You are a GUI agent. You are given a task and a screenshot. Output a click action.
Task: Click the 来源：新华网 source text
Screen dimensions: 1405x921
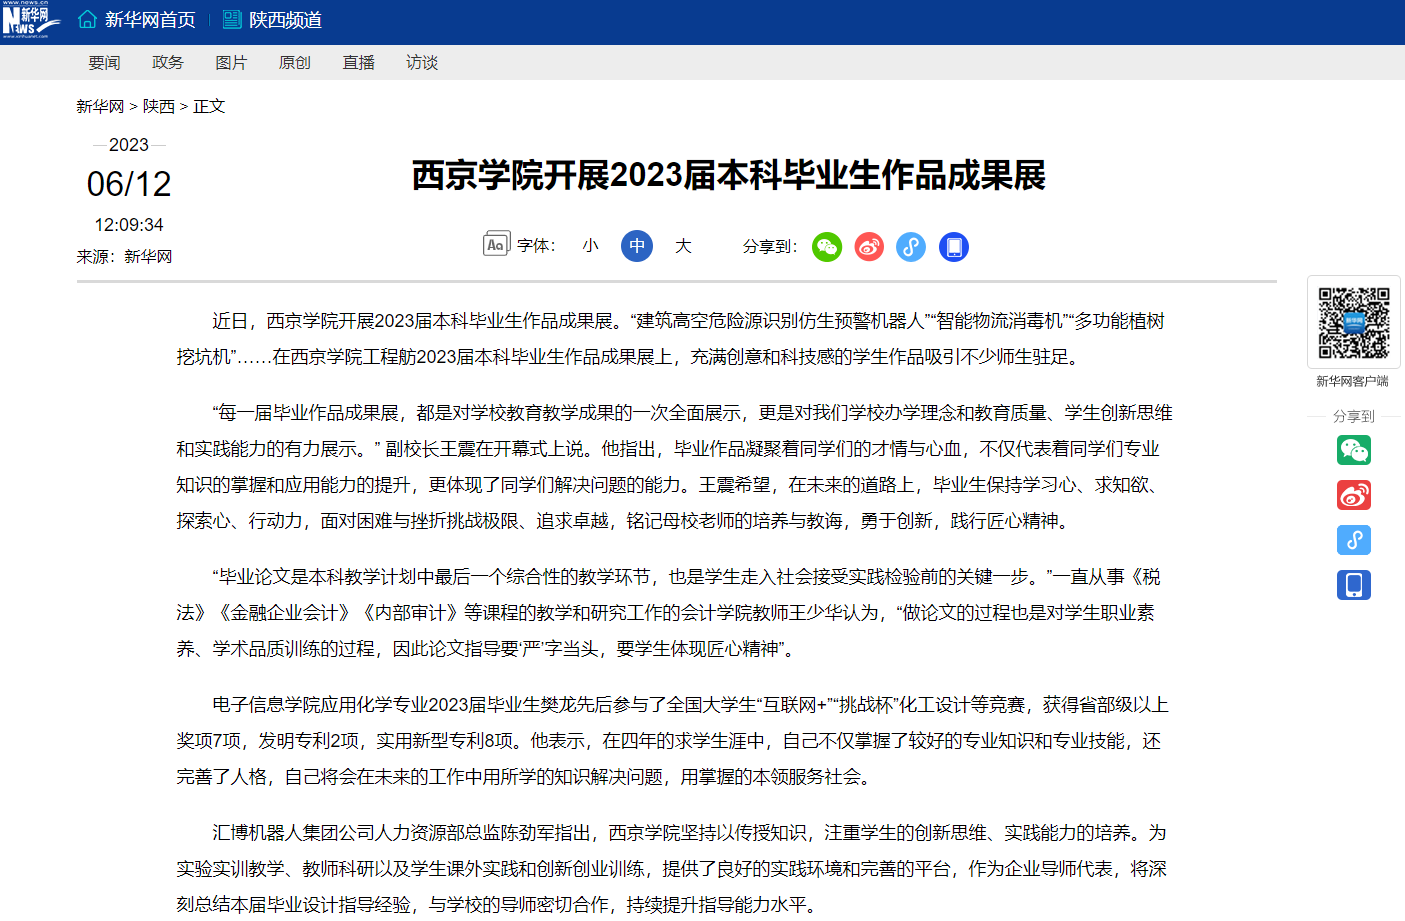[x=124, y=257]
